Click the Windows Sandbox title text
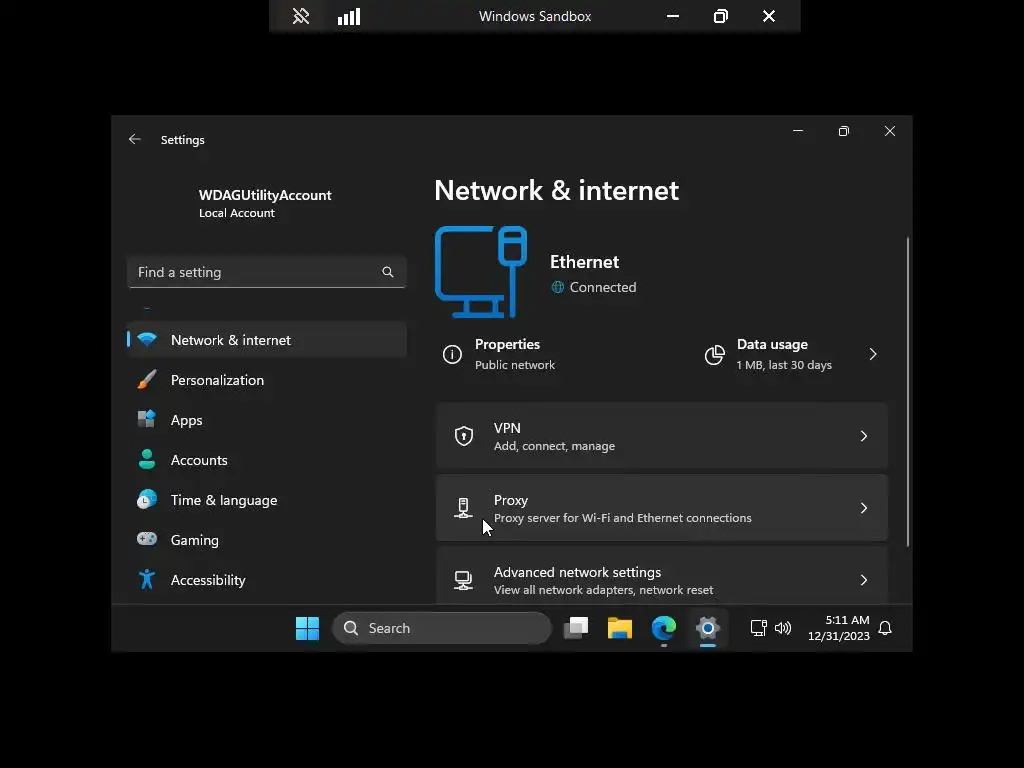Screen dimensions: 1024x768 pyautogui.click(x=535, y=16)
